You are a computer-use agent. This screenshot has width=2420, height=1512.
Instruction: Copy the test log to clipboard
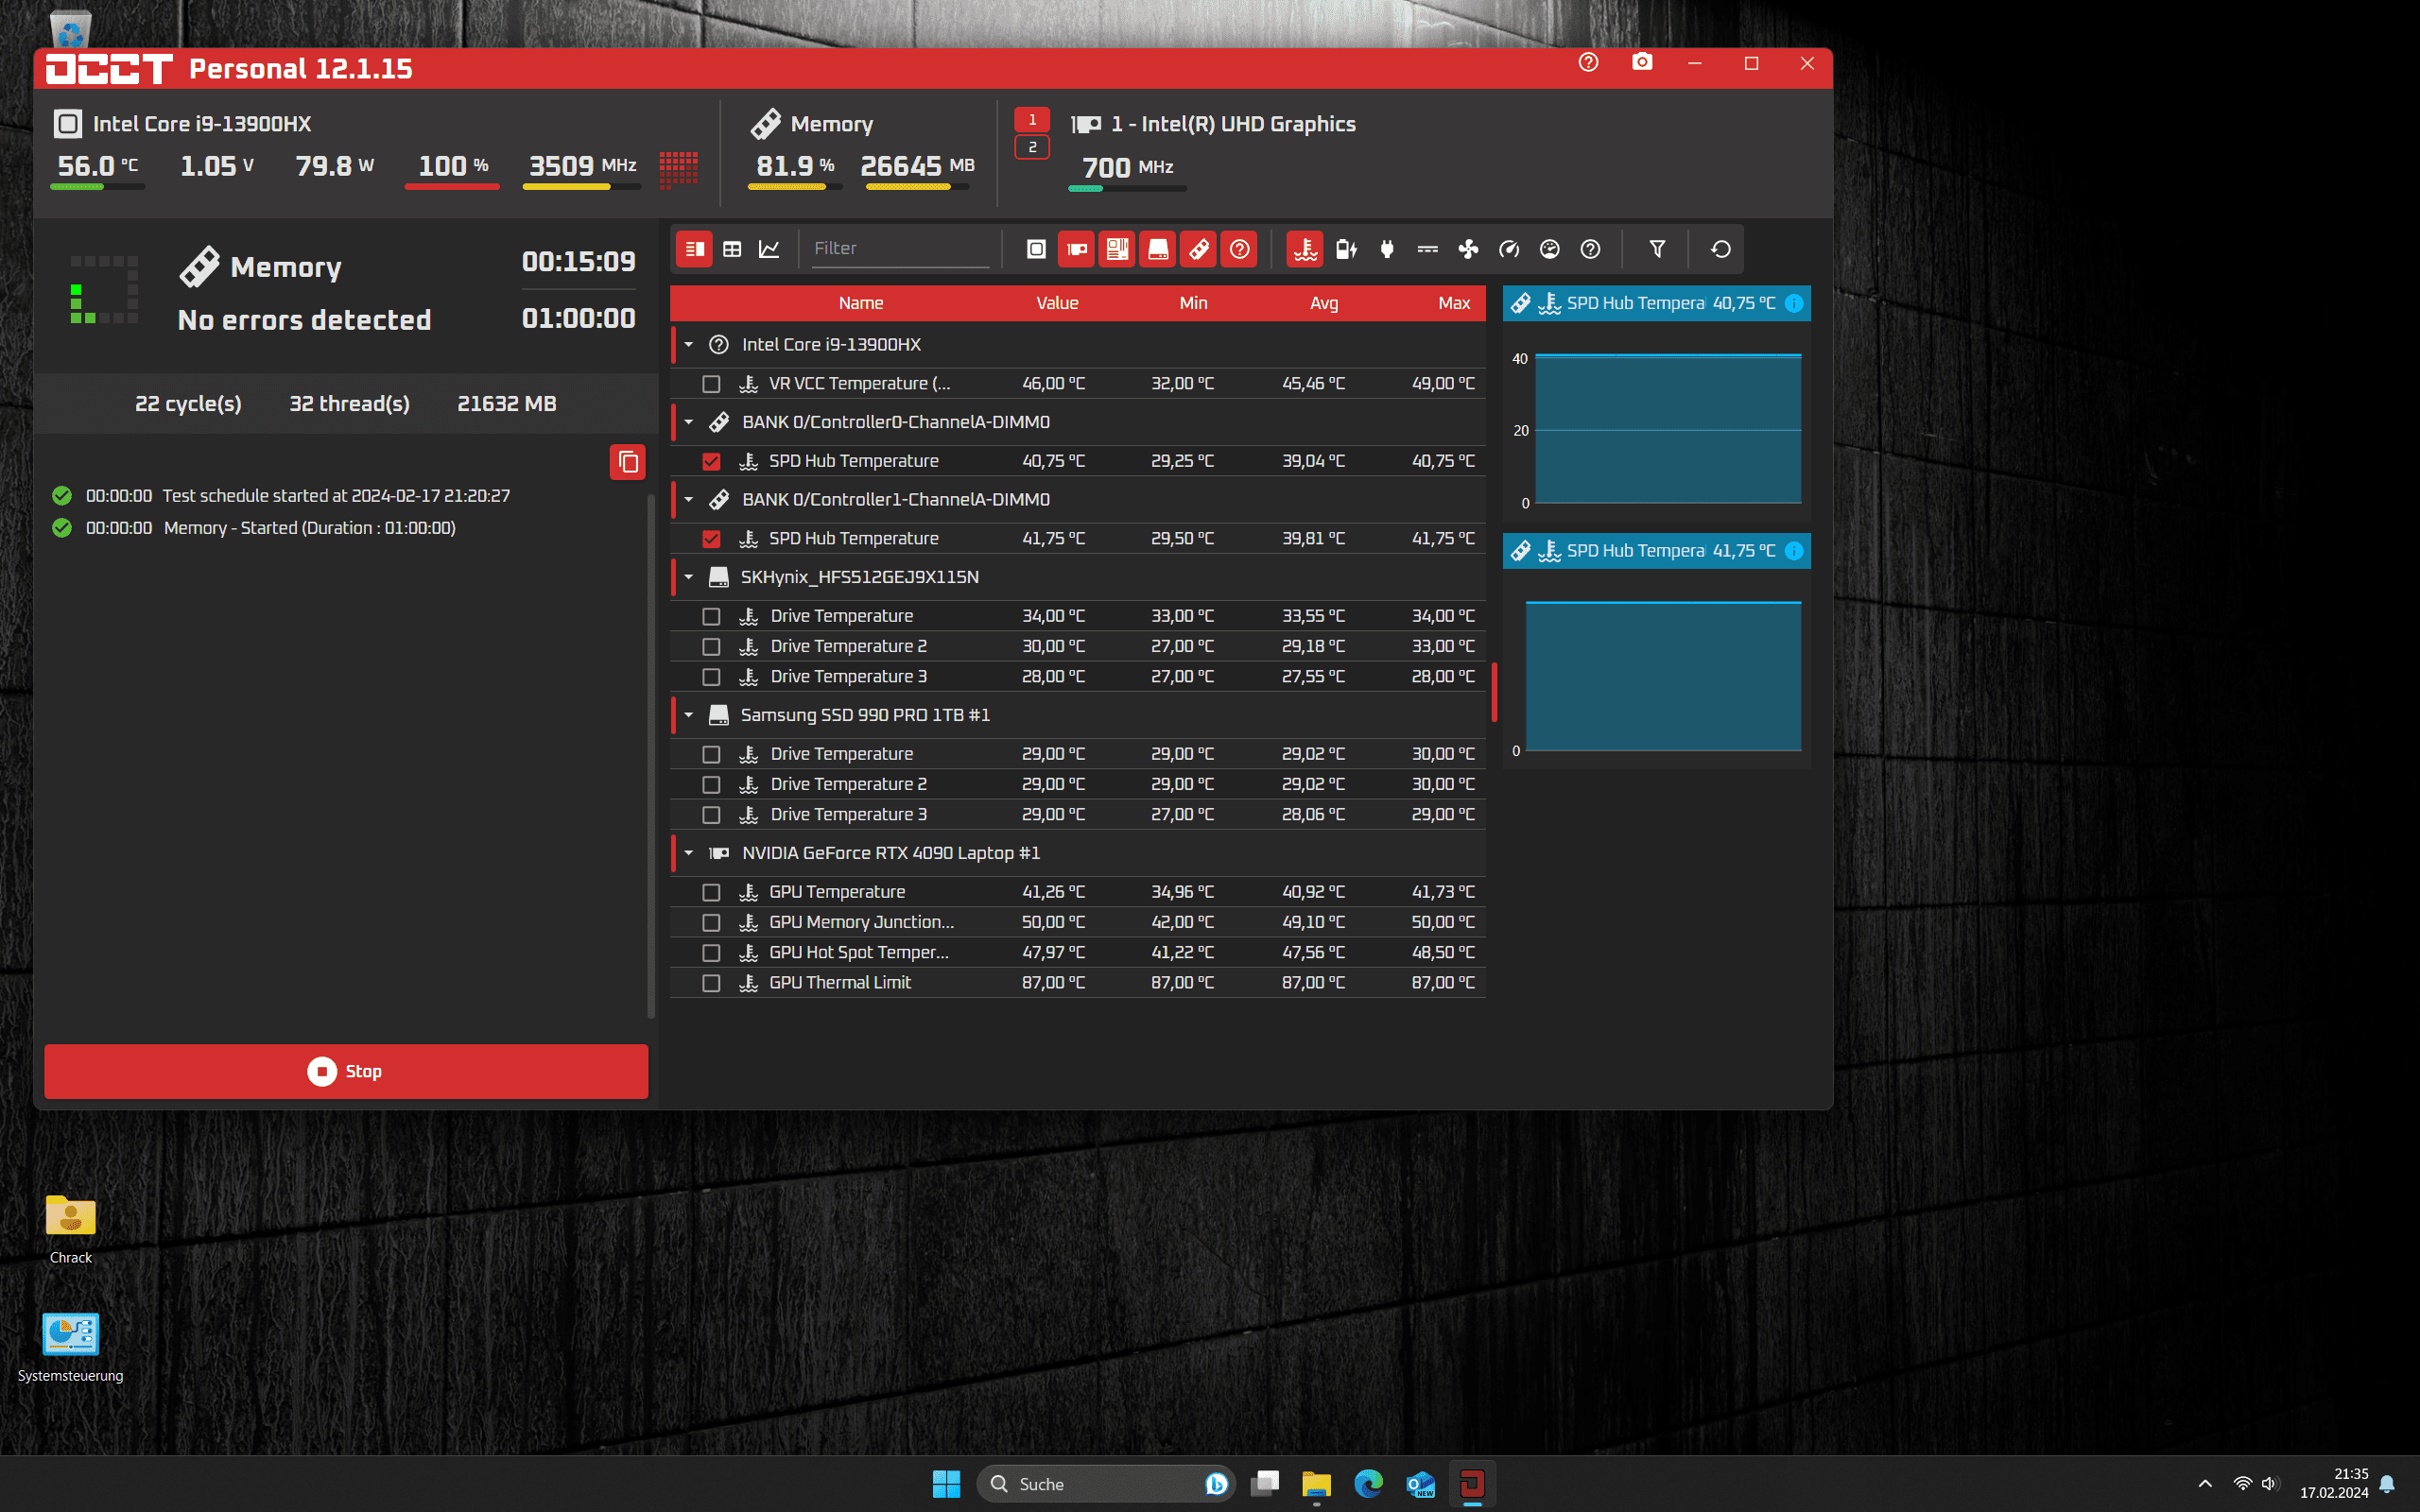(x=627, y=462)
